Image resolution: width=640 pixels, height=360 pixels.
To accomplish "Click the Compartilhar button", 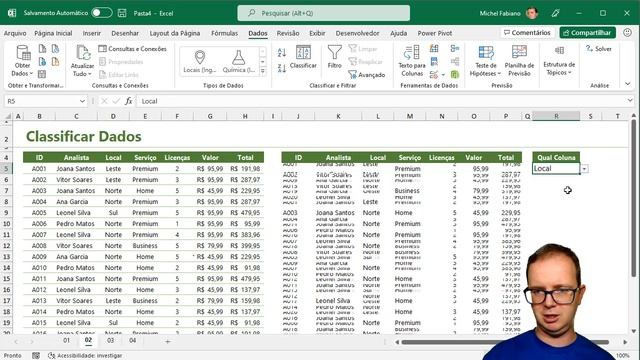I will pyautogui.click(x=587, y=33).
